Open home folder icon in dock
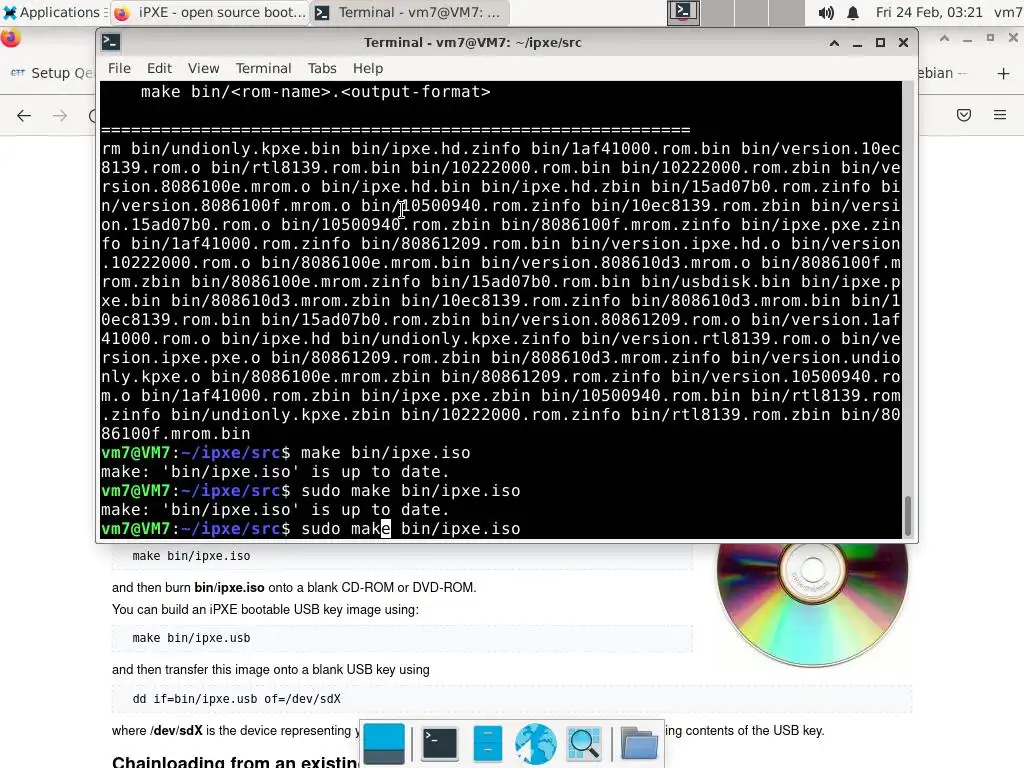The width and height of the screenshot is (1024, 768). [x=638, y=744]
